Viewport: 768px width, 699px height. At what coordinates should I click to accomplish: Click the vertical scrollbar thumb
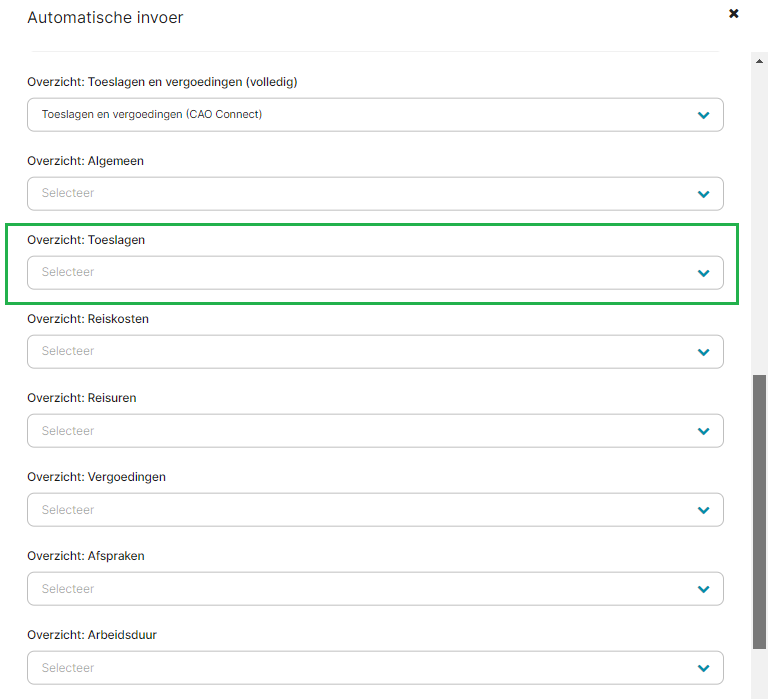759,512
